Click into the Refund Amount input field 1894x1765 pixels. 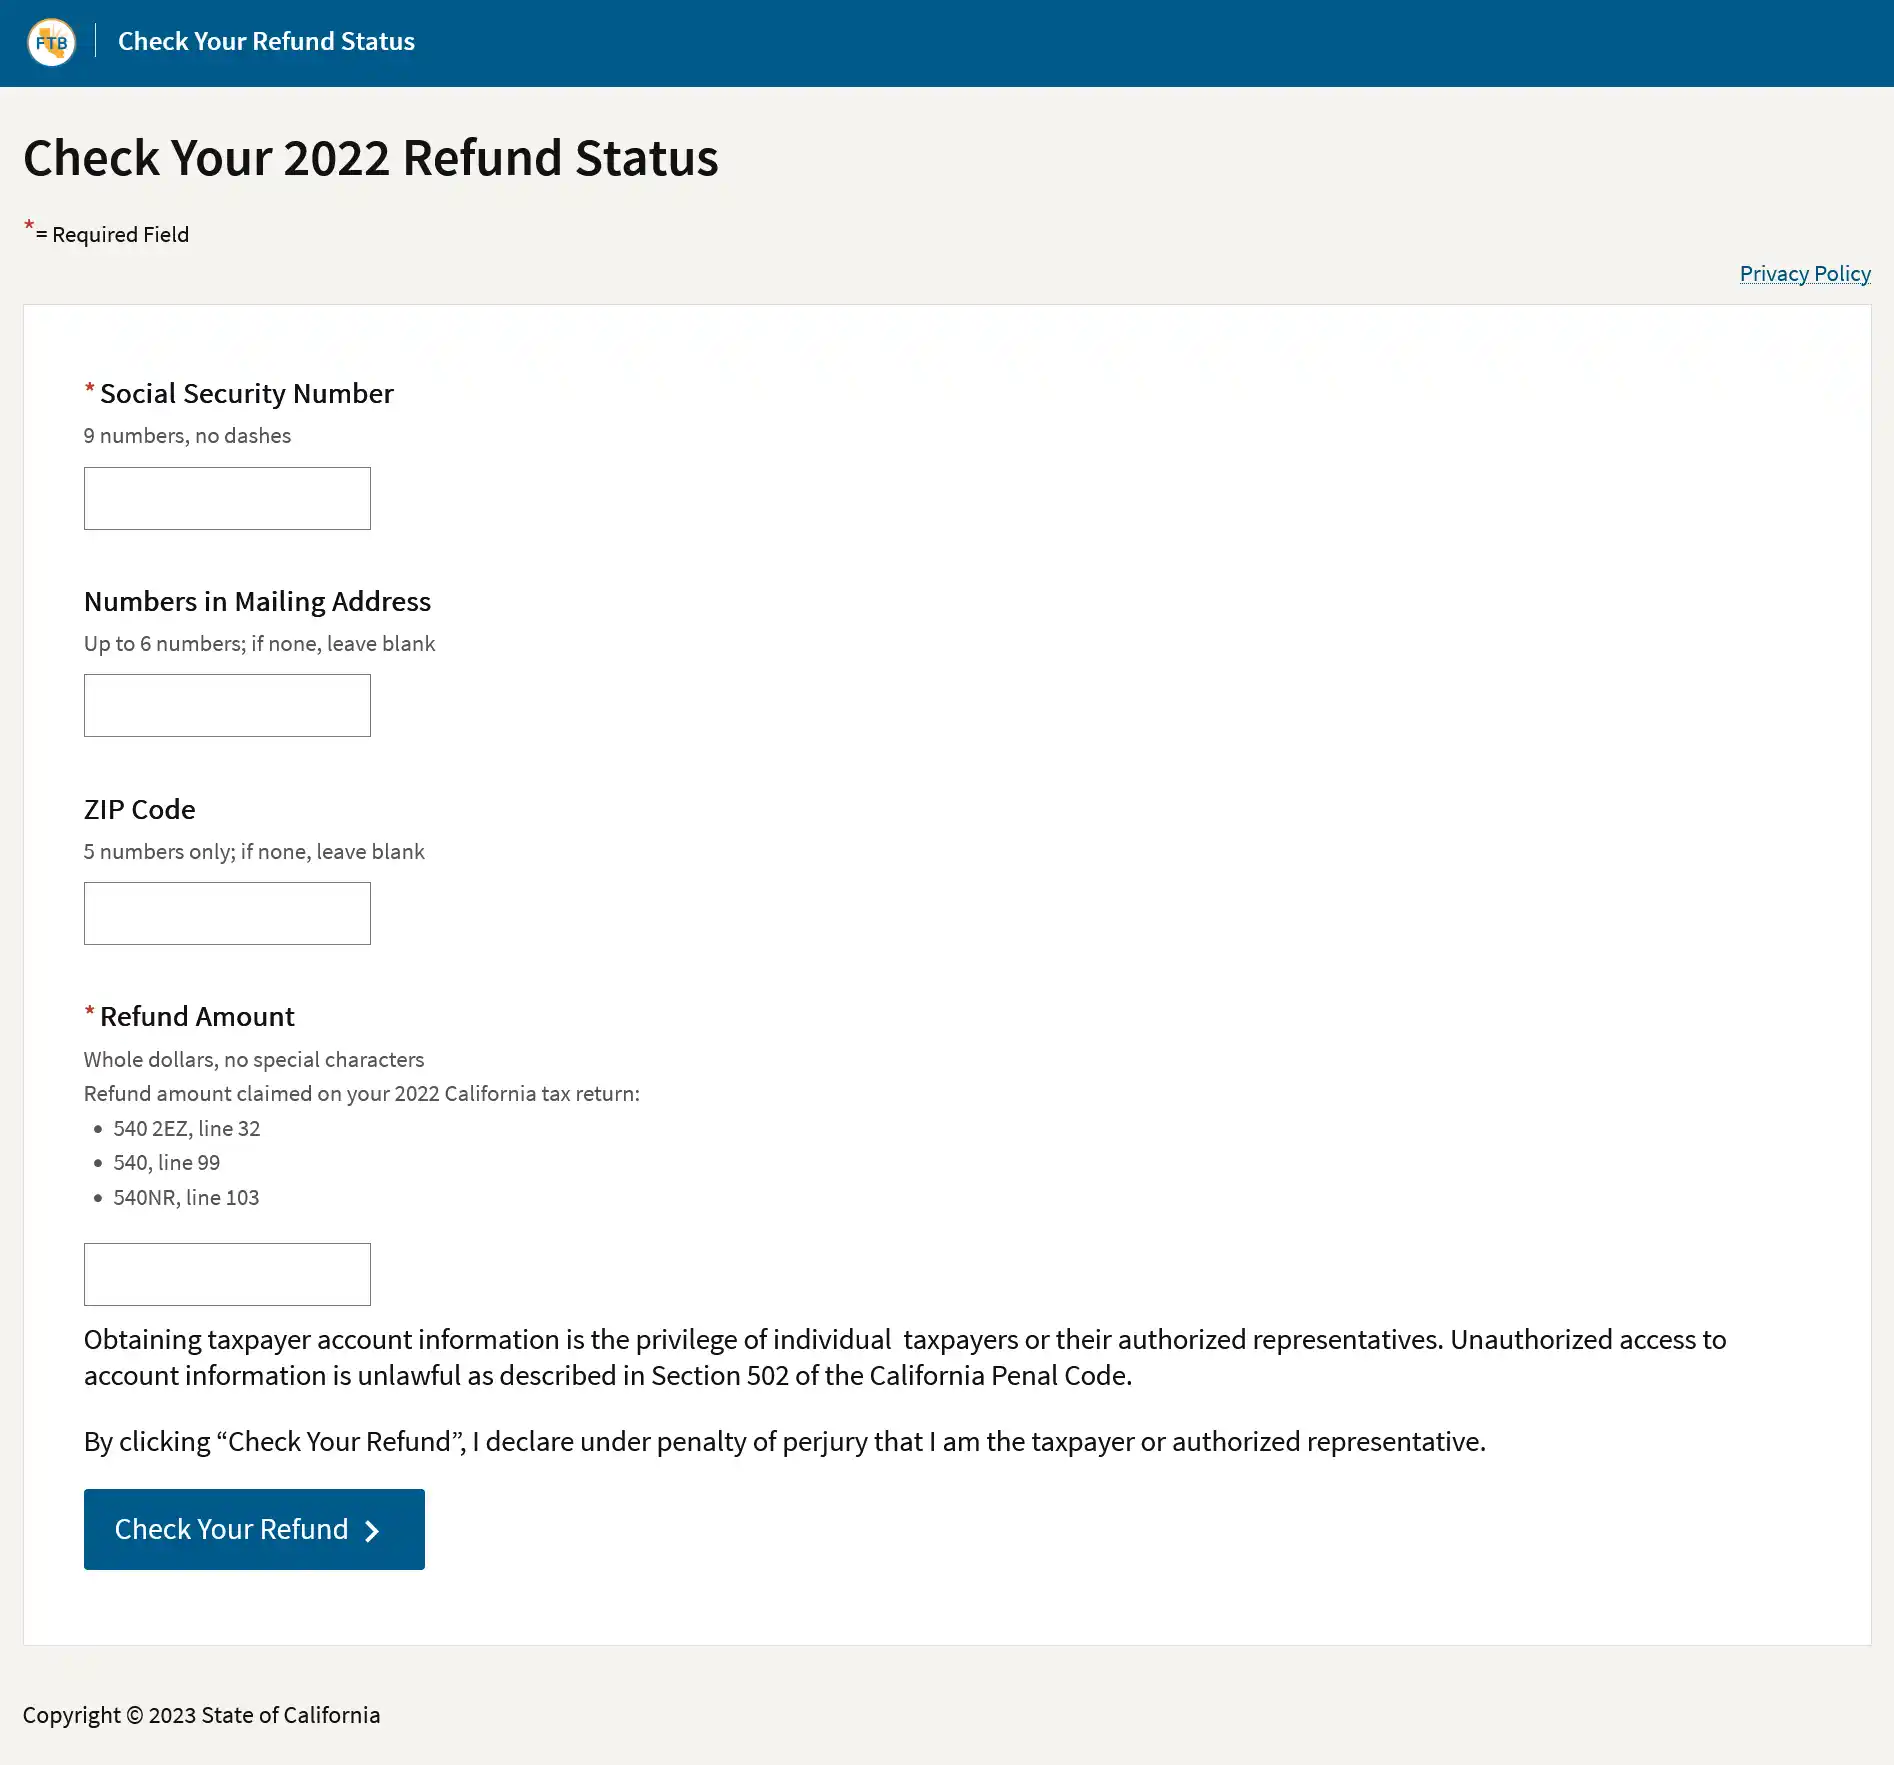[227, 1275]
